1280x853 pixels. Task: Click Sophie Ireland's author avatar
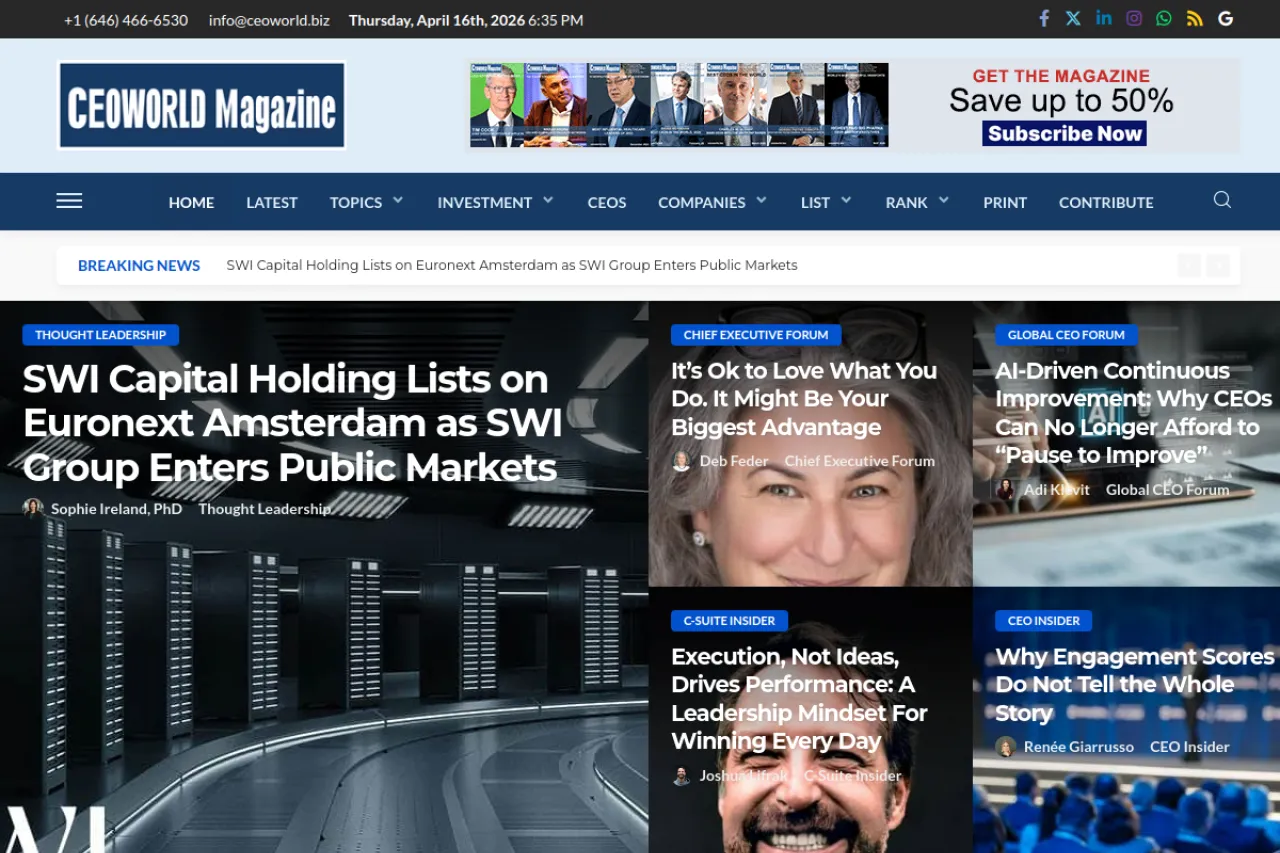click(x=33, y=508)
